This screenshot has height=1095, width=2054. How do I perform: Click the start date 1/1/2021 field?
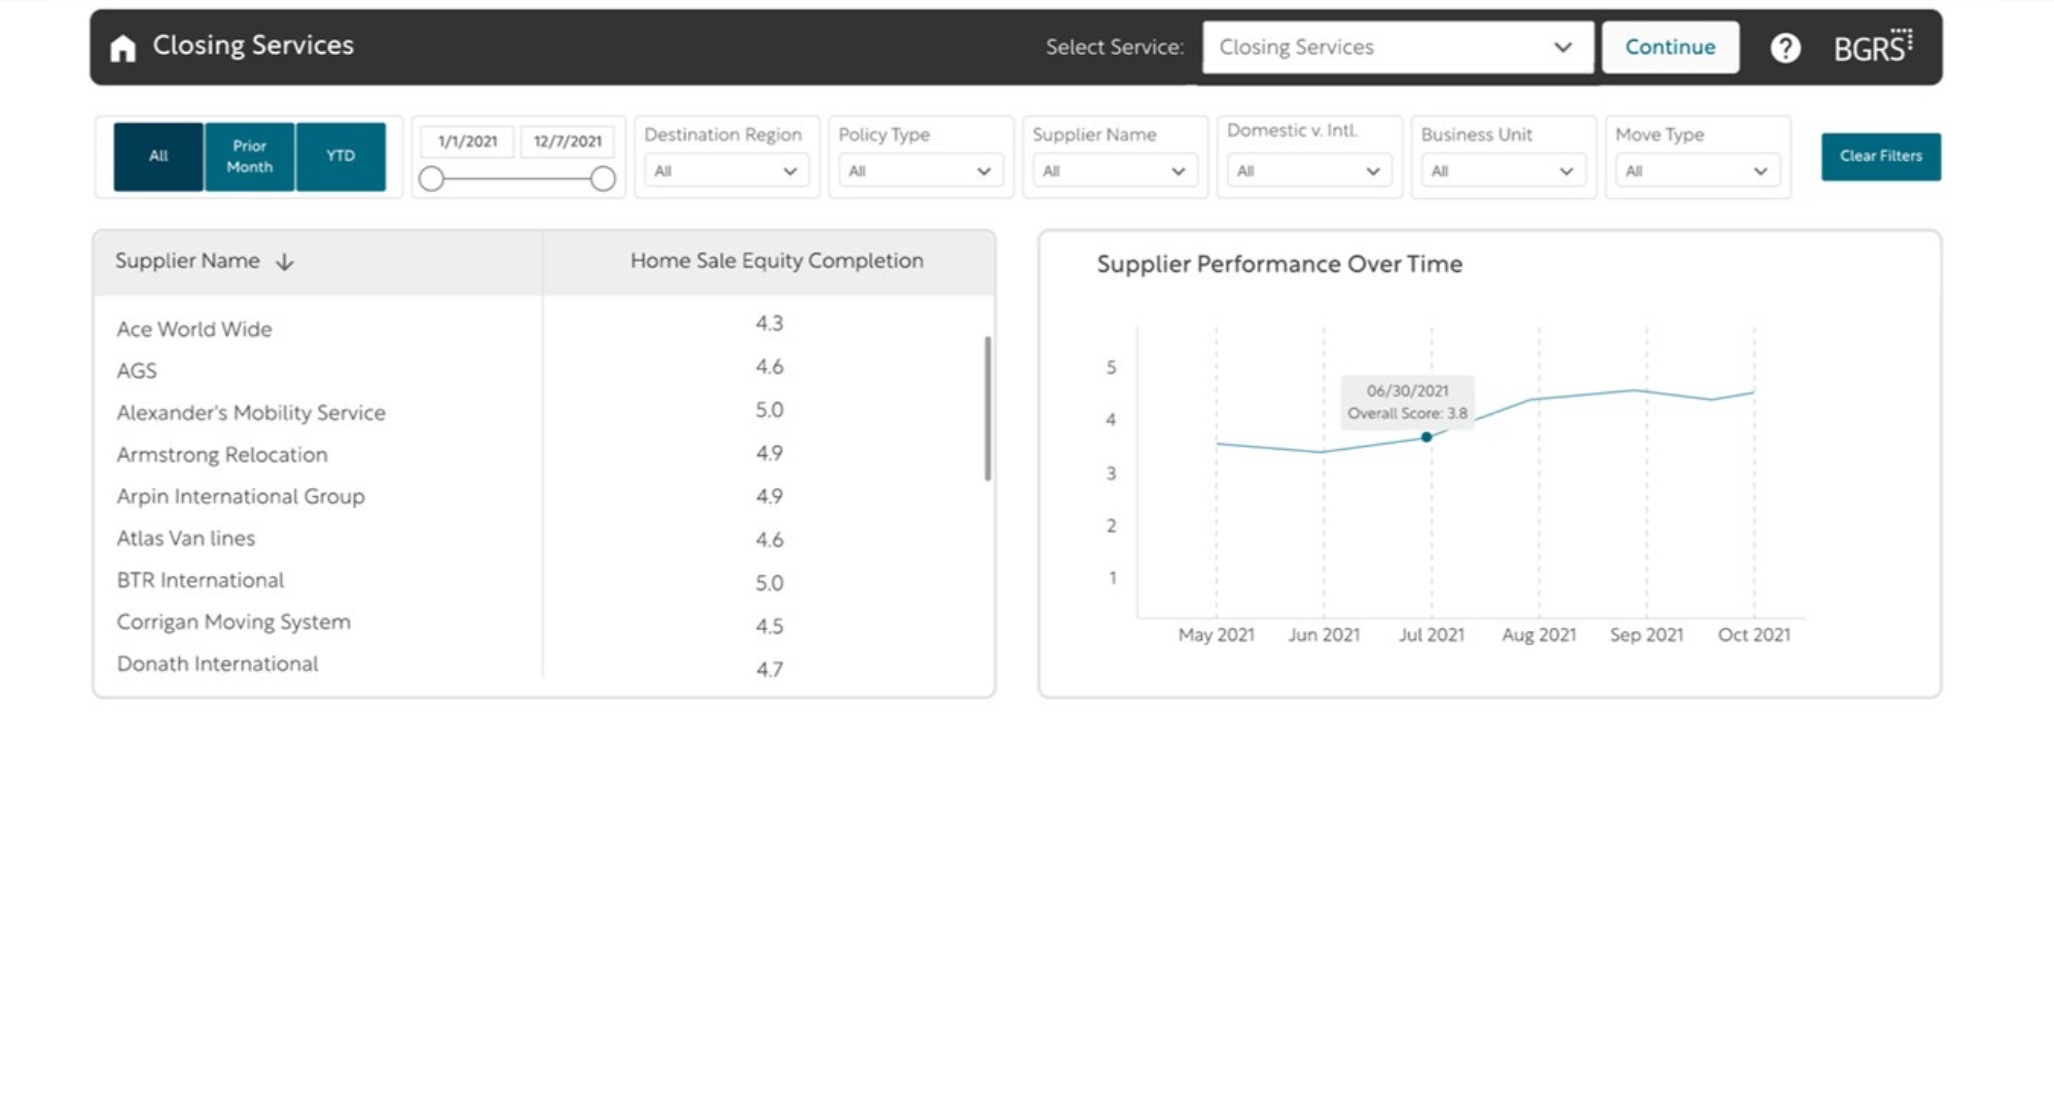coord(467,142)
